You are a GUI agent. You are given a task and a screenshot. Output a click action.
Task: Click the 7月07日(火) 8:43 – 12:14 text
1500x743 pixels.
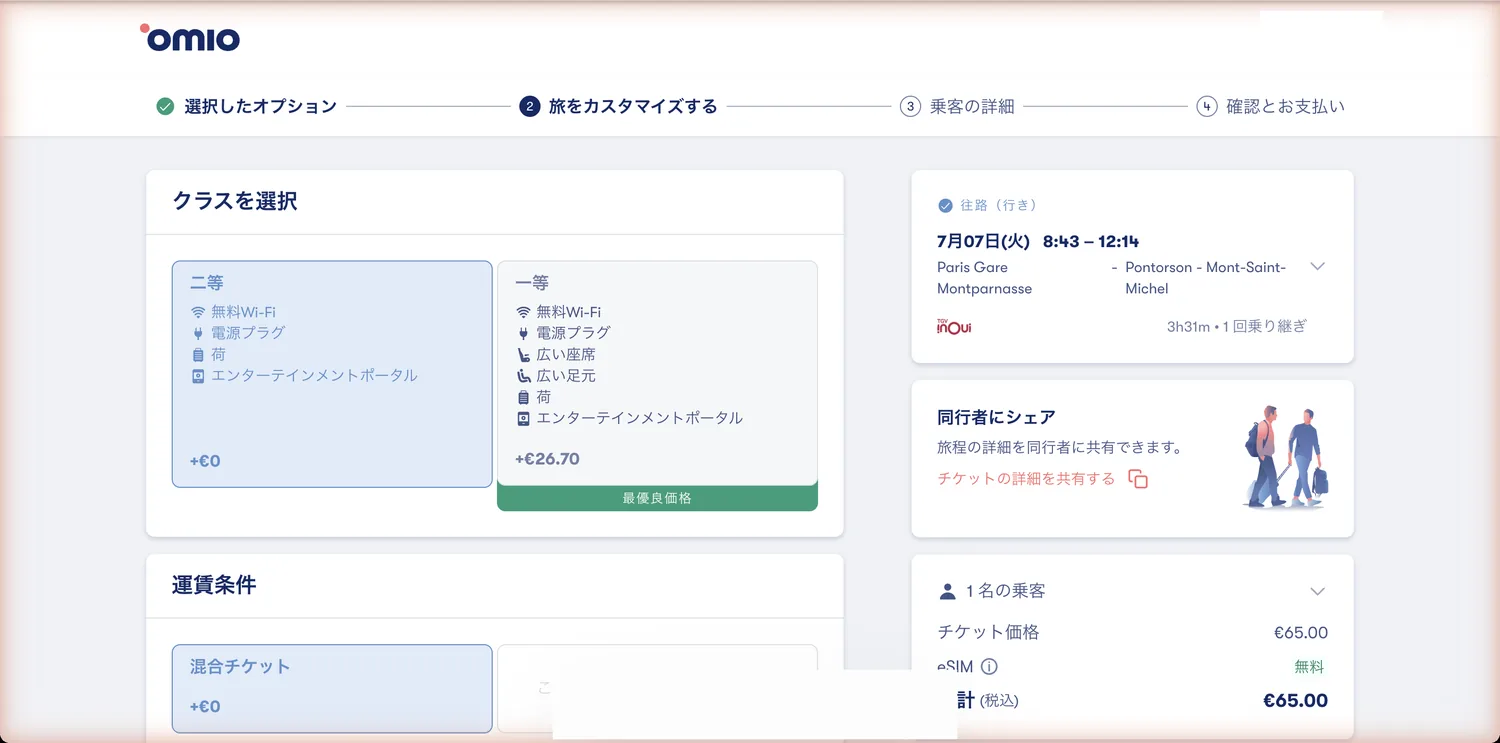pos(1038,241)
